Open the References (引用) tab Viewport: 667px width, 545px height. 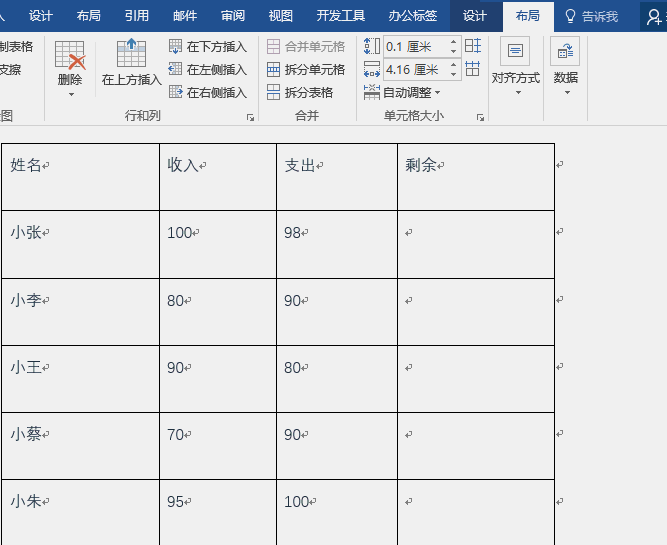point(137,16)
